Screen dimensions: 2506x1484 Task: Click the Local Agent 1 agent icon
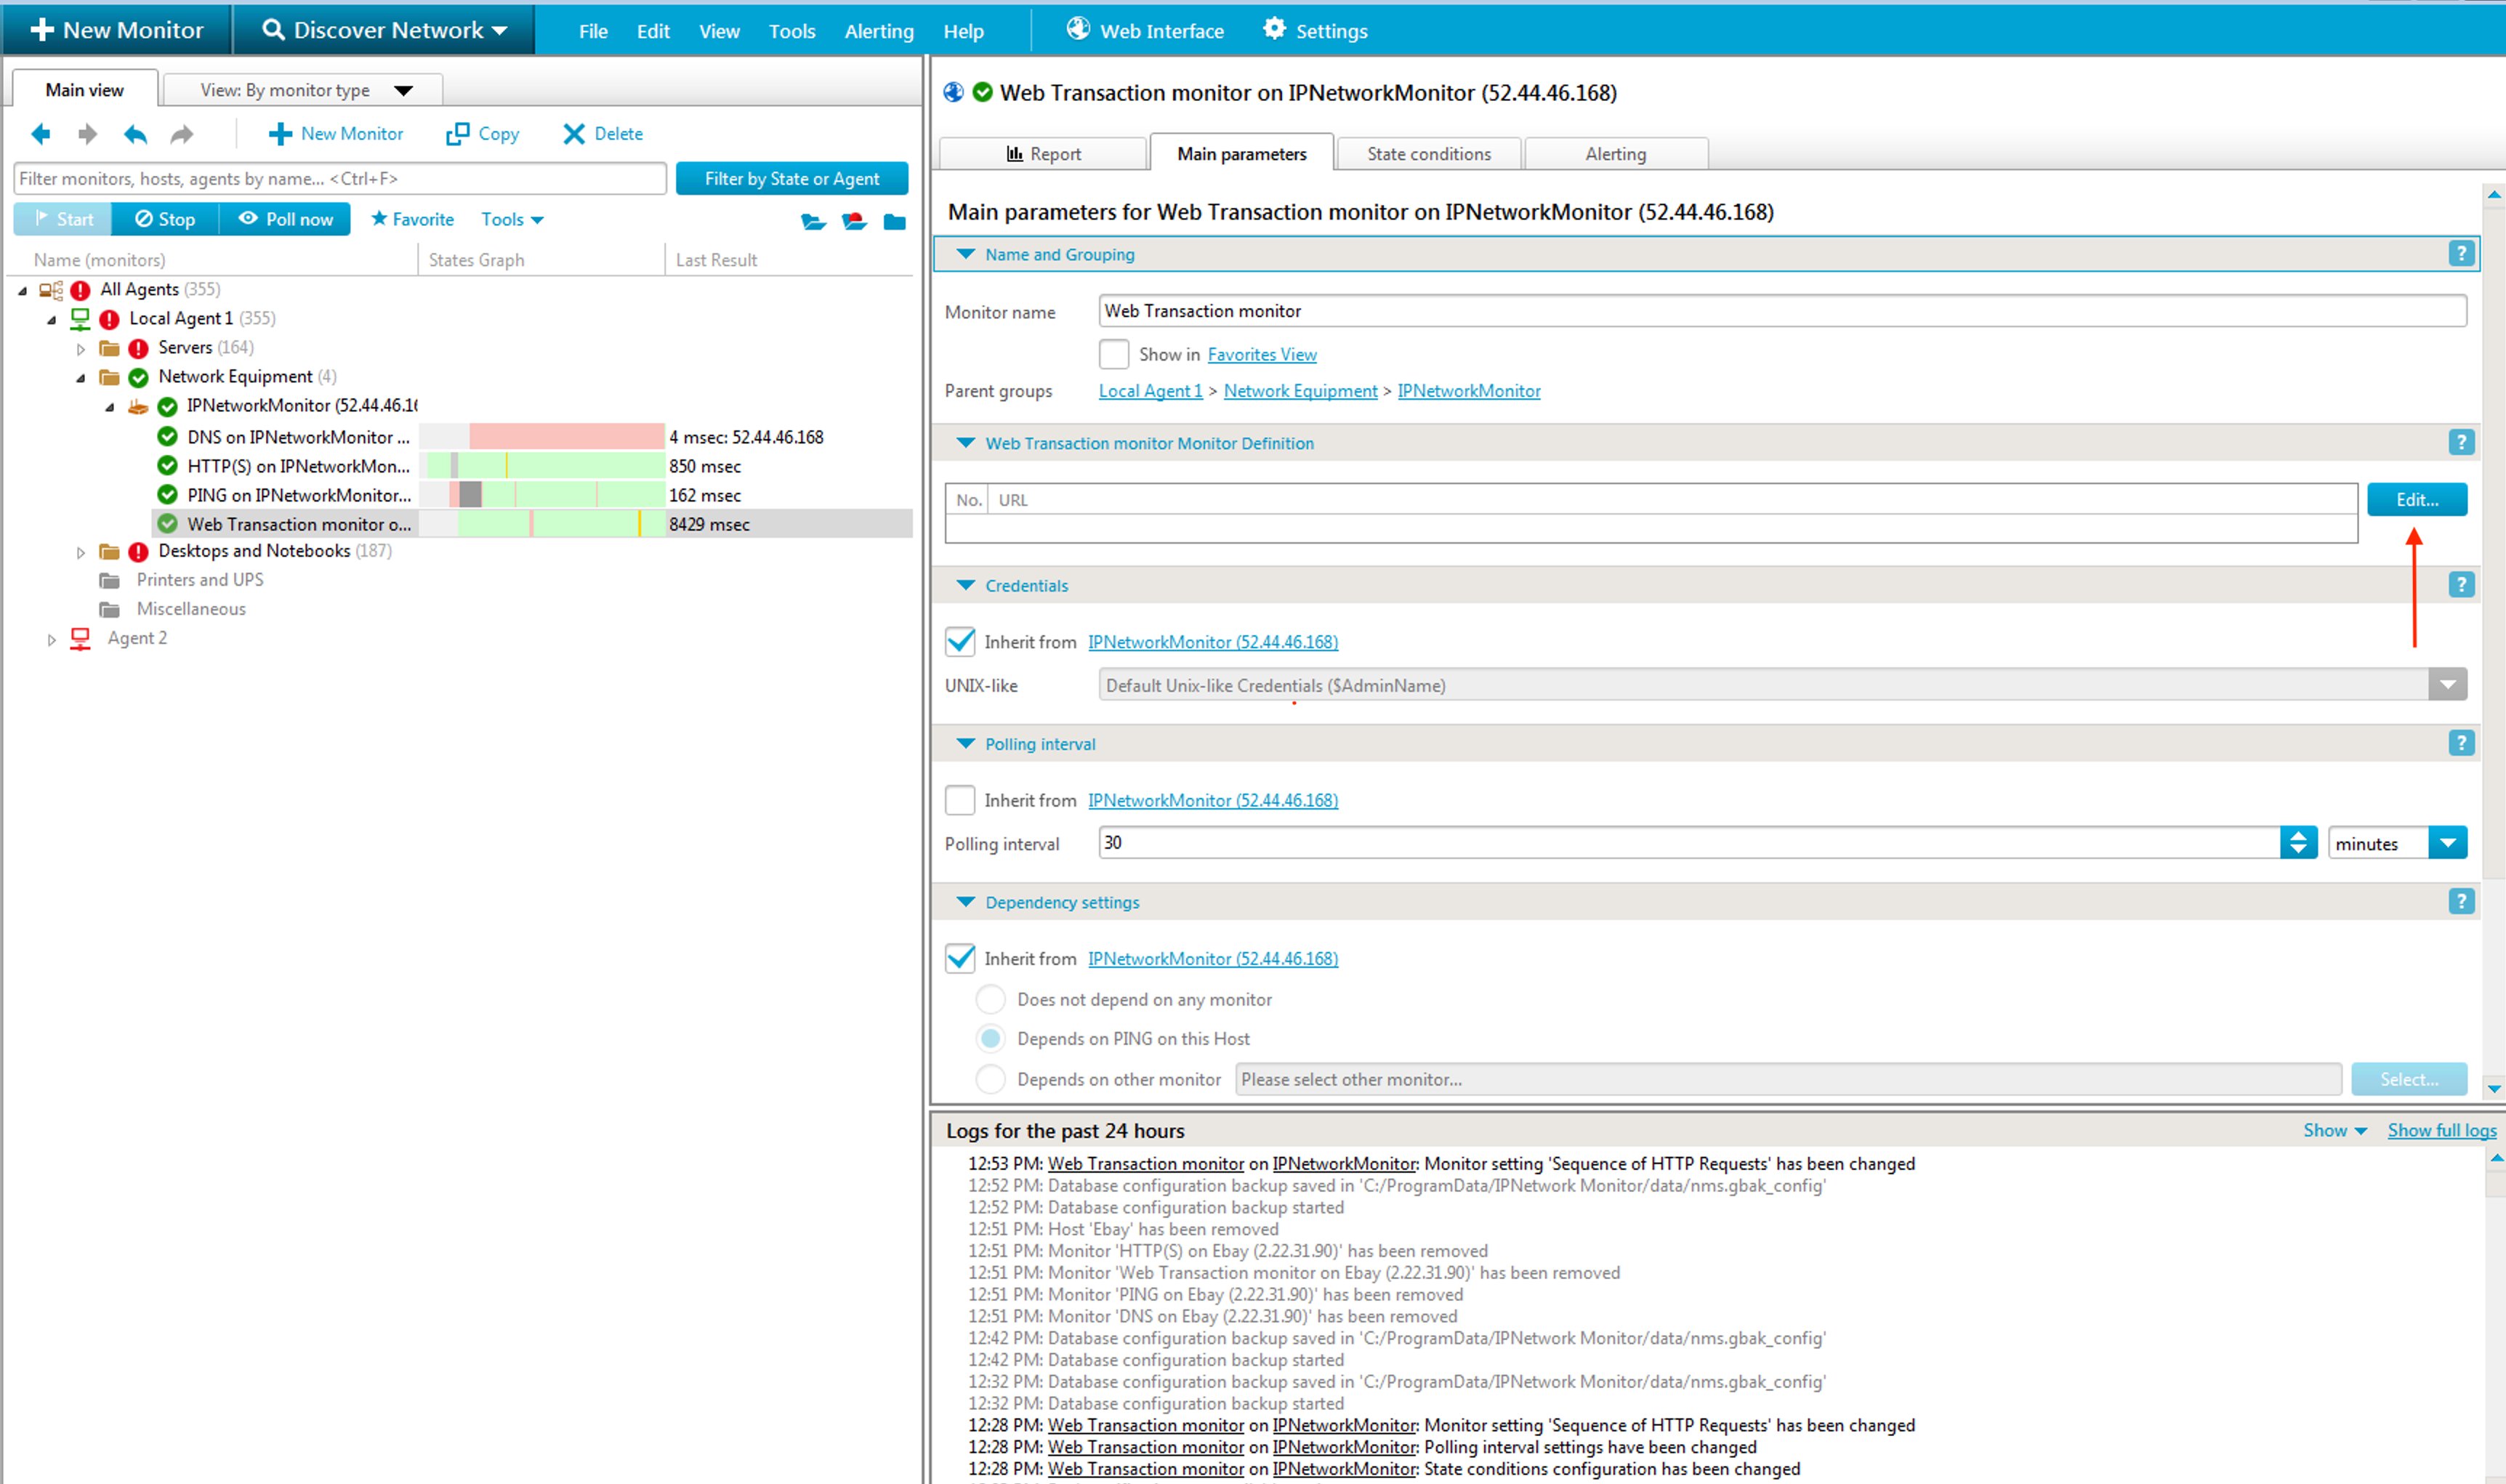point(80,318)
